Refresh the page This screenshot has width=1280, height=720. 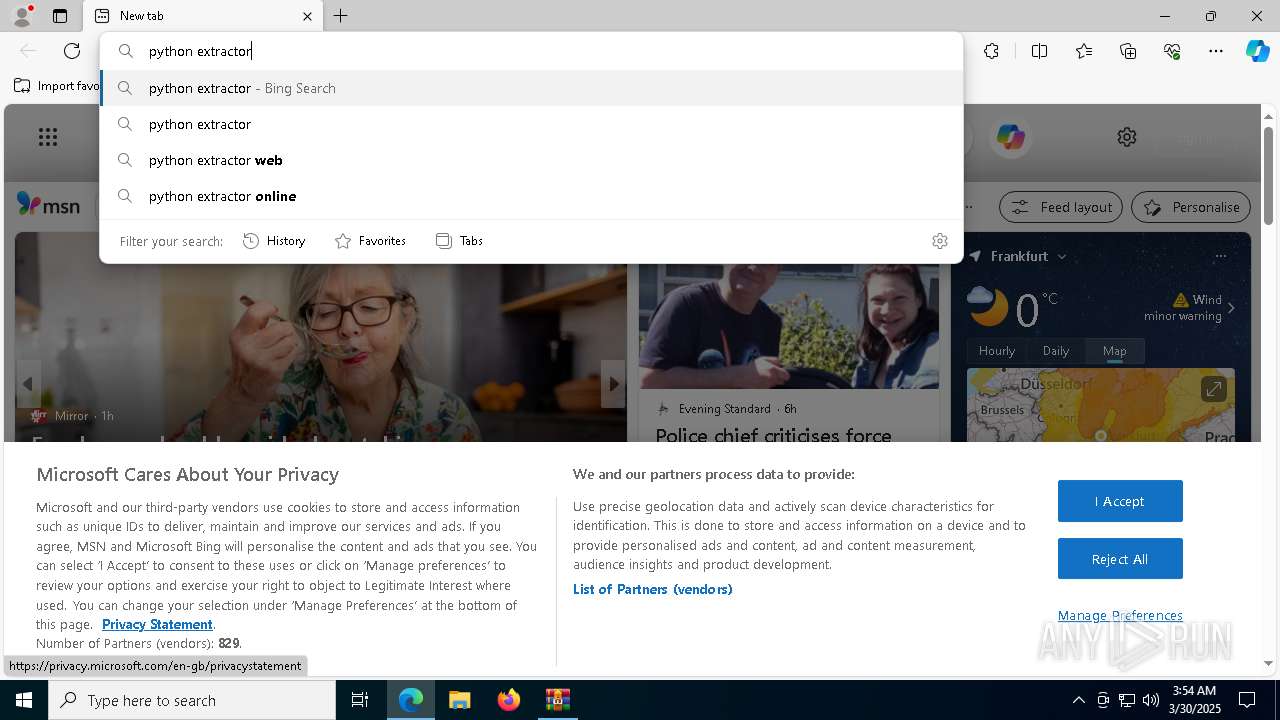pos(72,51)
